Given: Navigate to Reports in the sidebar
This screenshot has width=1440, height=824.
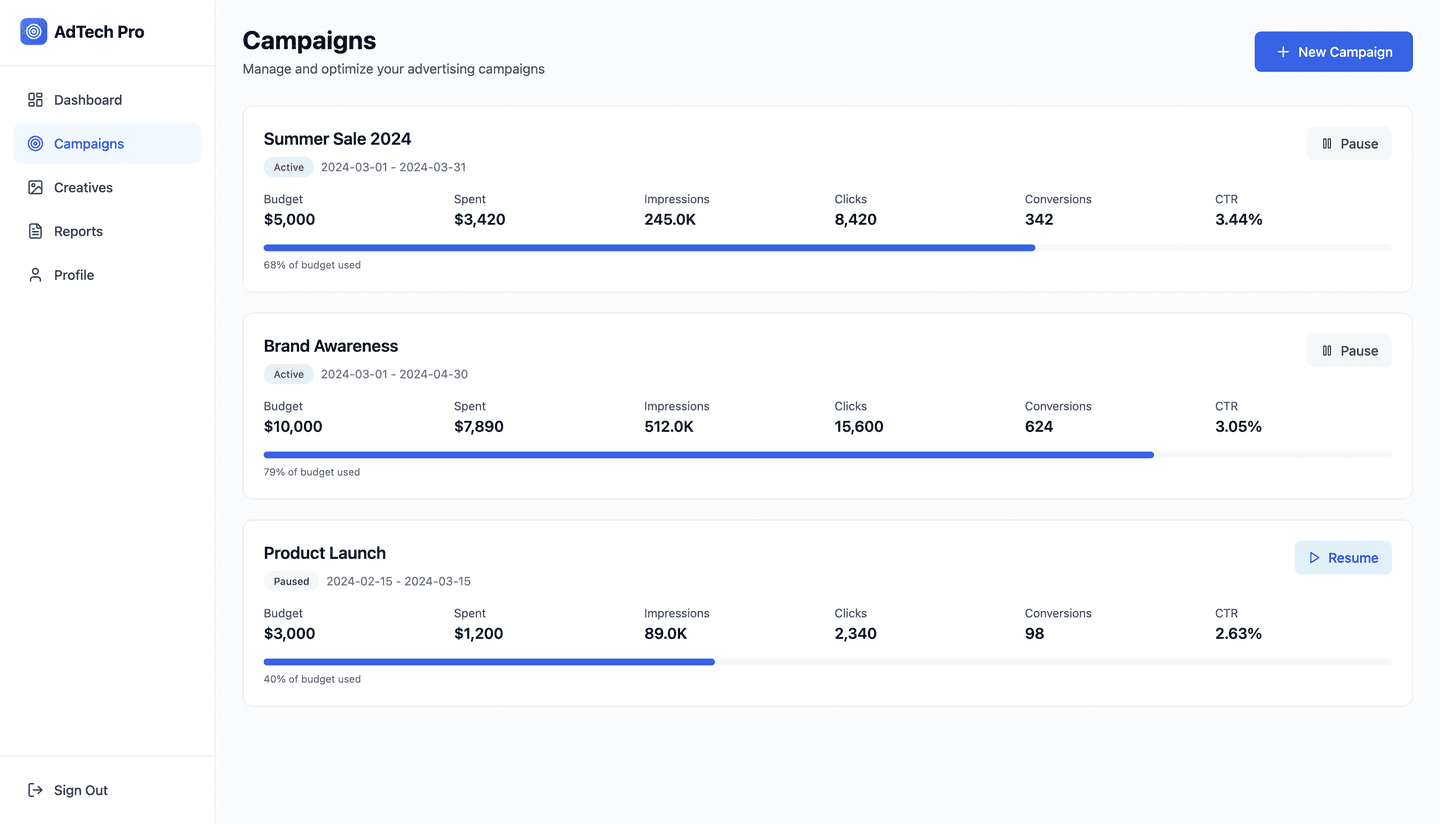Looking at the screenshot, I should (x=78, y=231).
